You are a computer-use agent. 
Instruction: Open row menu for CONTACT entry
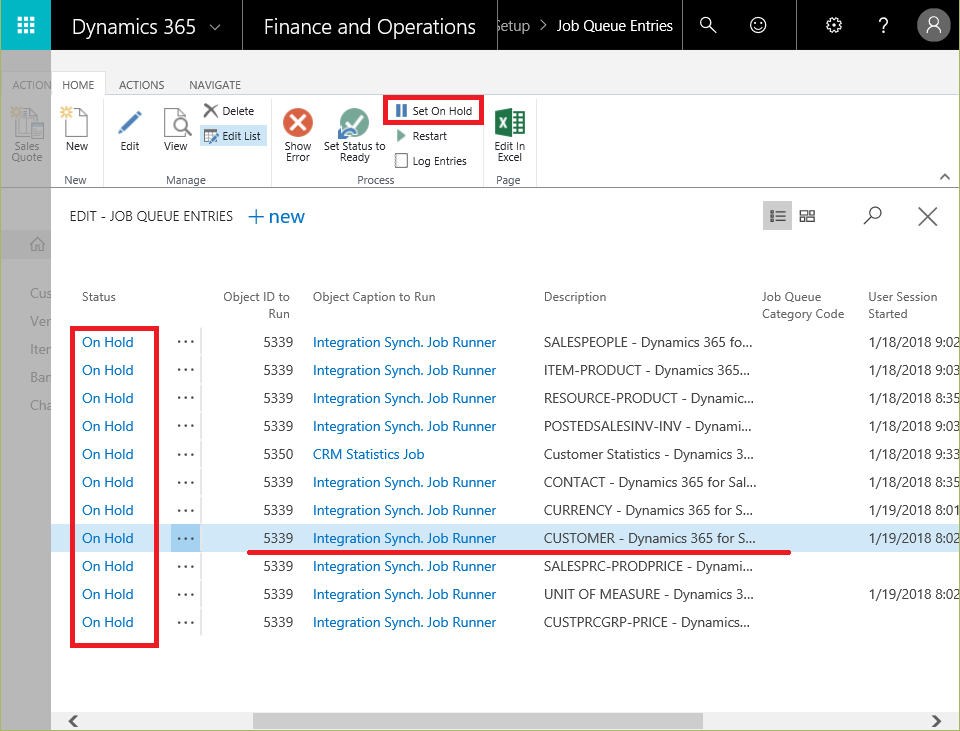click(x=186, y=482)
